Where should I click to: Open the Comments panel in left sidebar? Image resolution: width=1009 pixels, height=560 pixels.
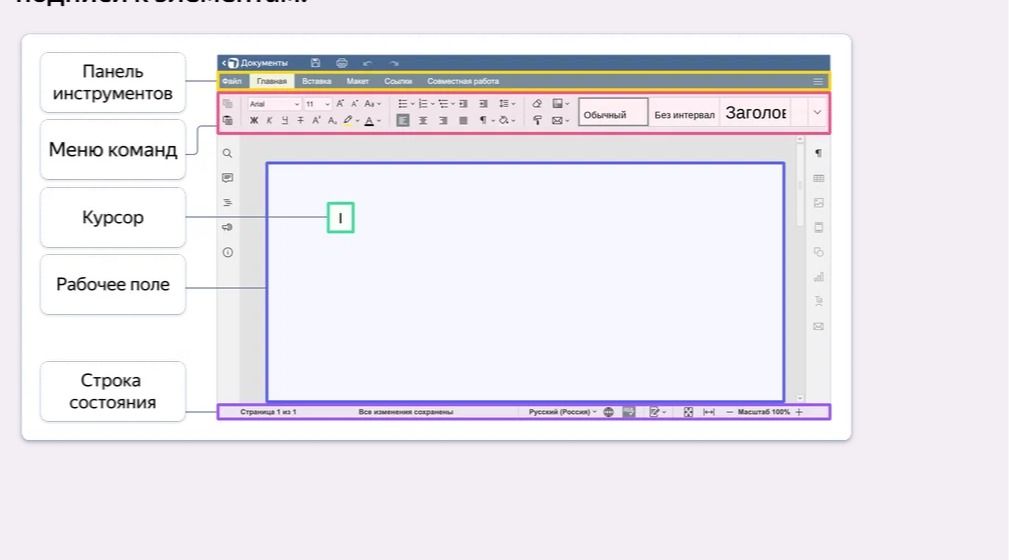[x=227, y=178]
